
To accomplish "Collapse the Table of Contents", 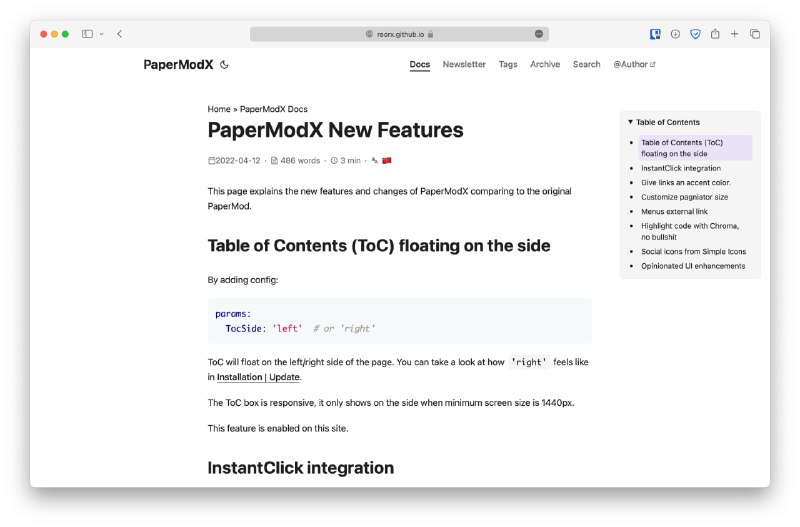I will coord(663,122).
